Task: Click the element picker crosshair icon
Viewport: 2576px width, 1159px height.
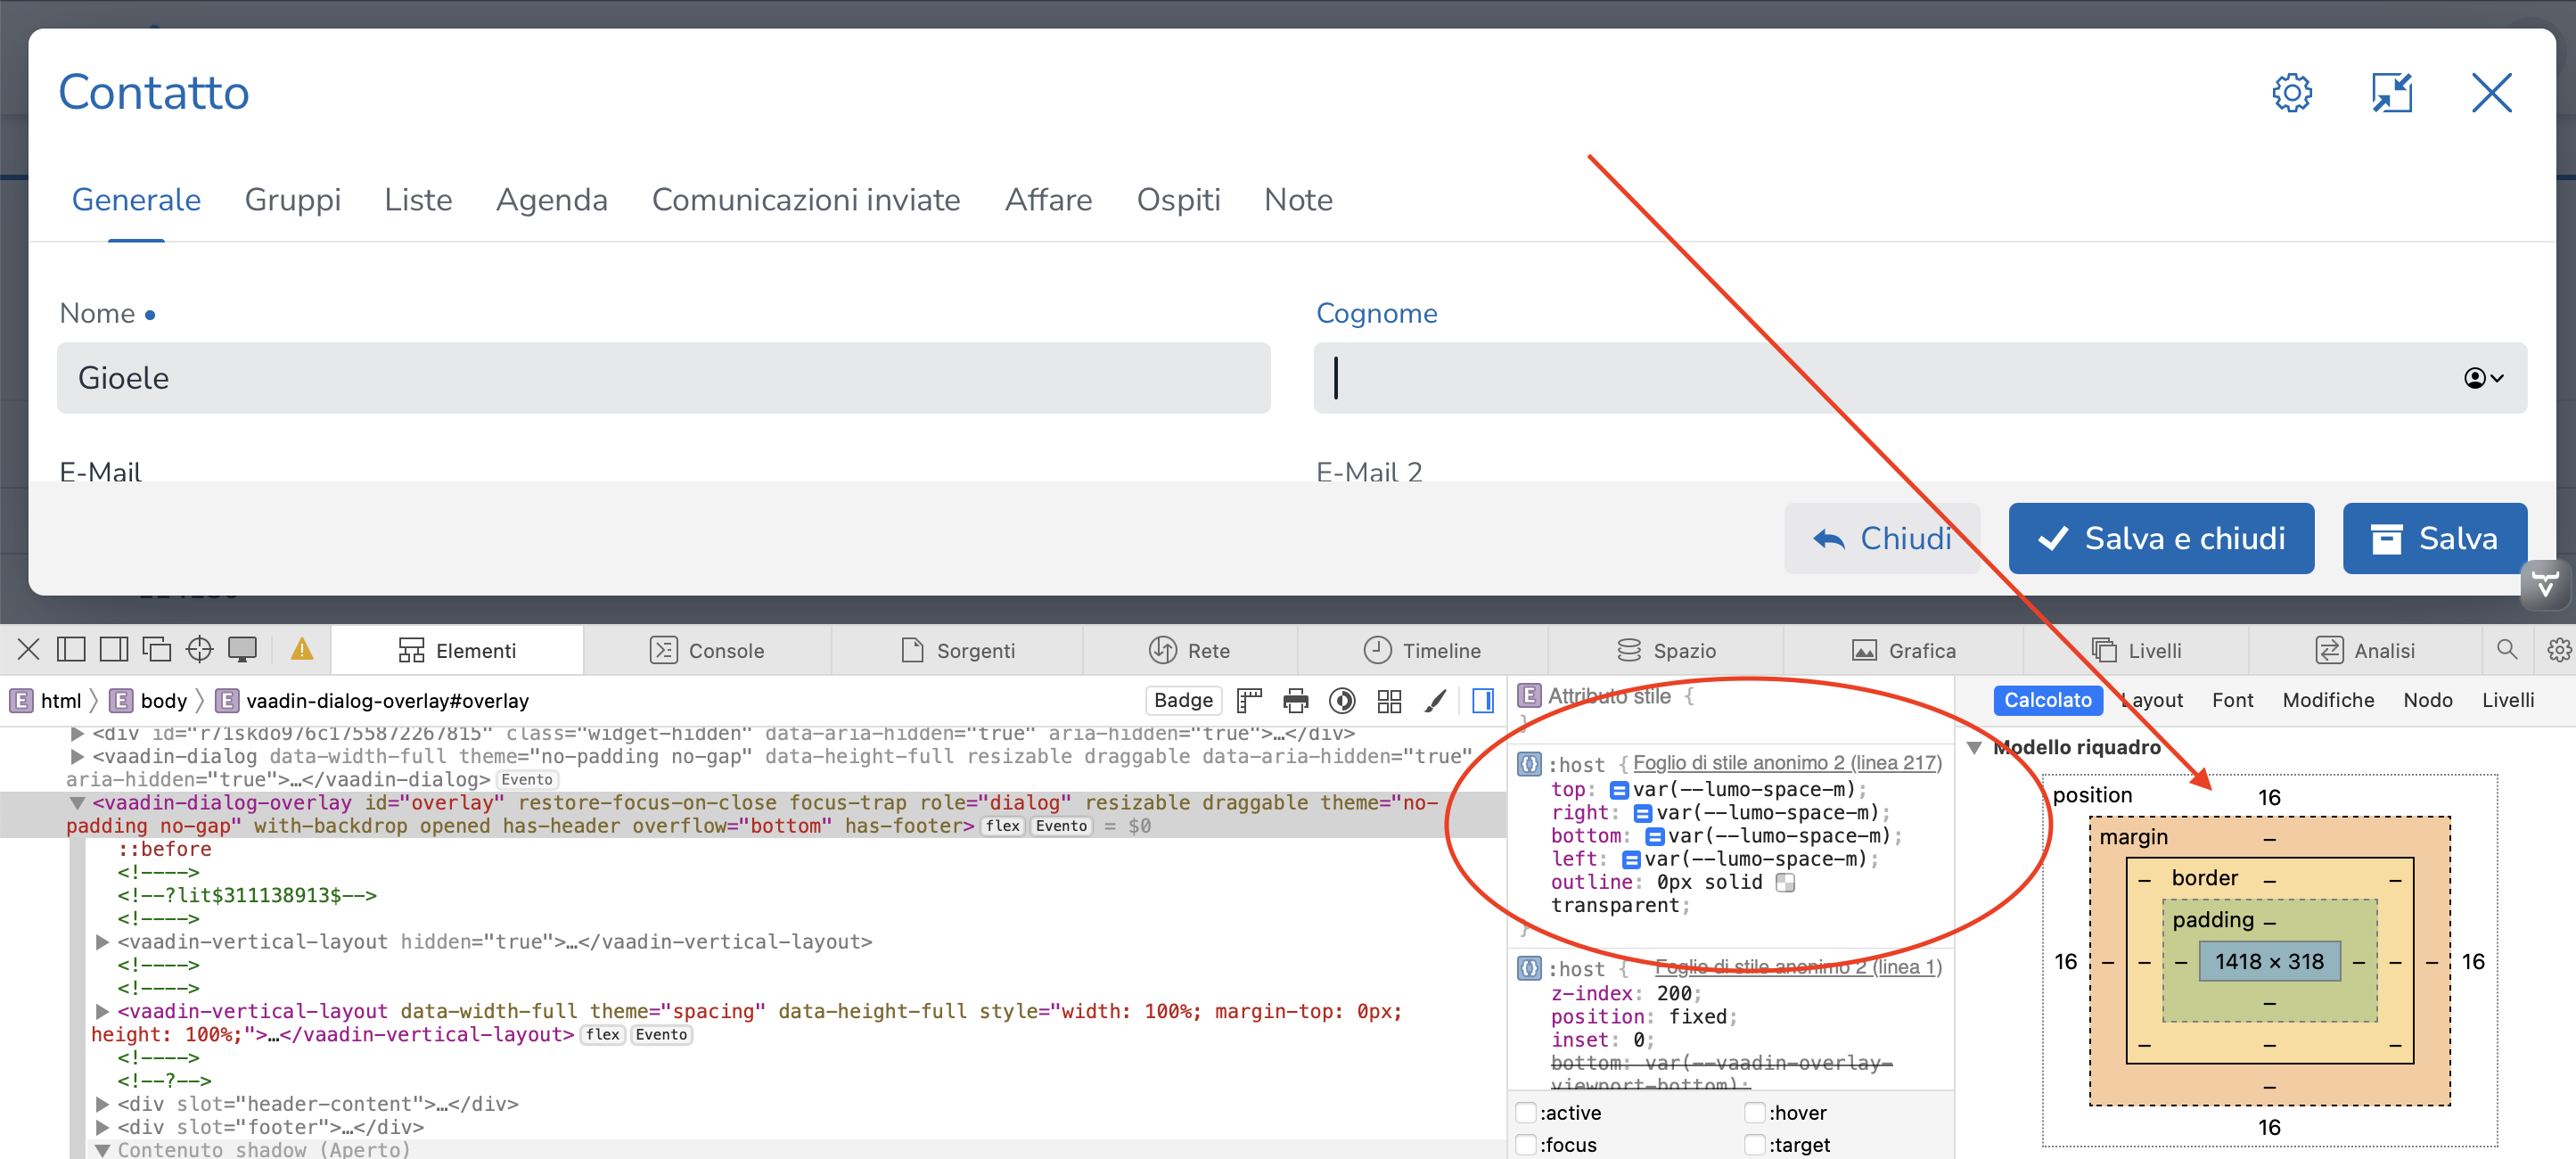Action: (x=199, y=650)
